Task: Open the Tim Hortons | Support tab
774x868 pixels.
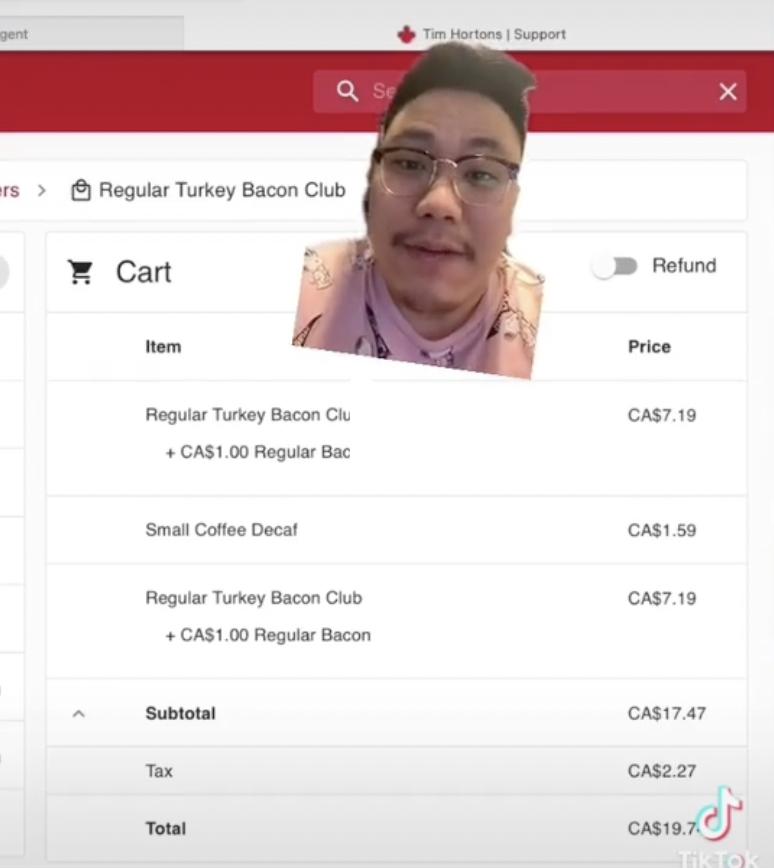Action: tap(482, 34)
